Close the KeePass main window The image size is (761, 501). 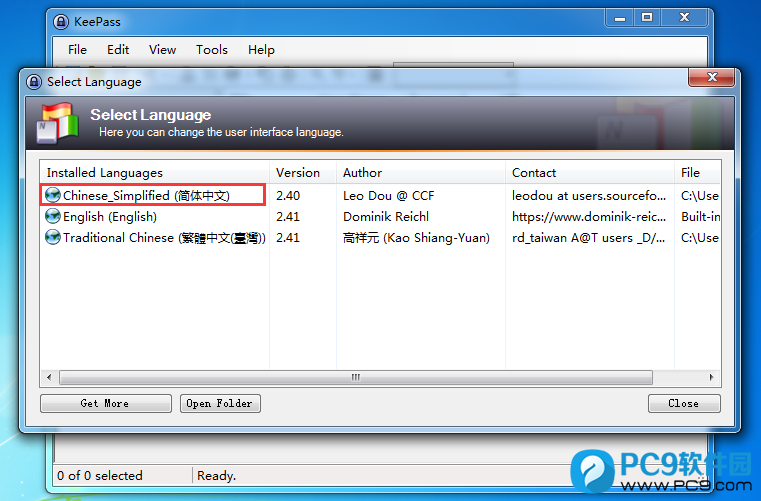point(684,18)
